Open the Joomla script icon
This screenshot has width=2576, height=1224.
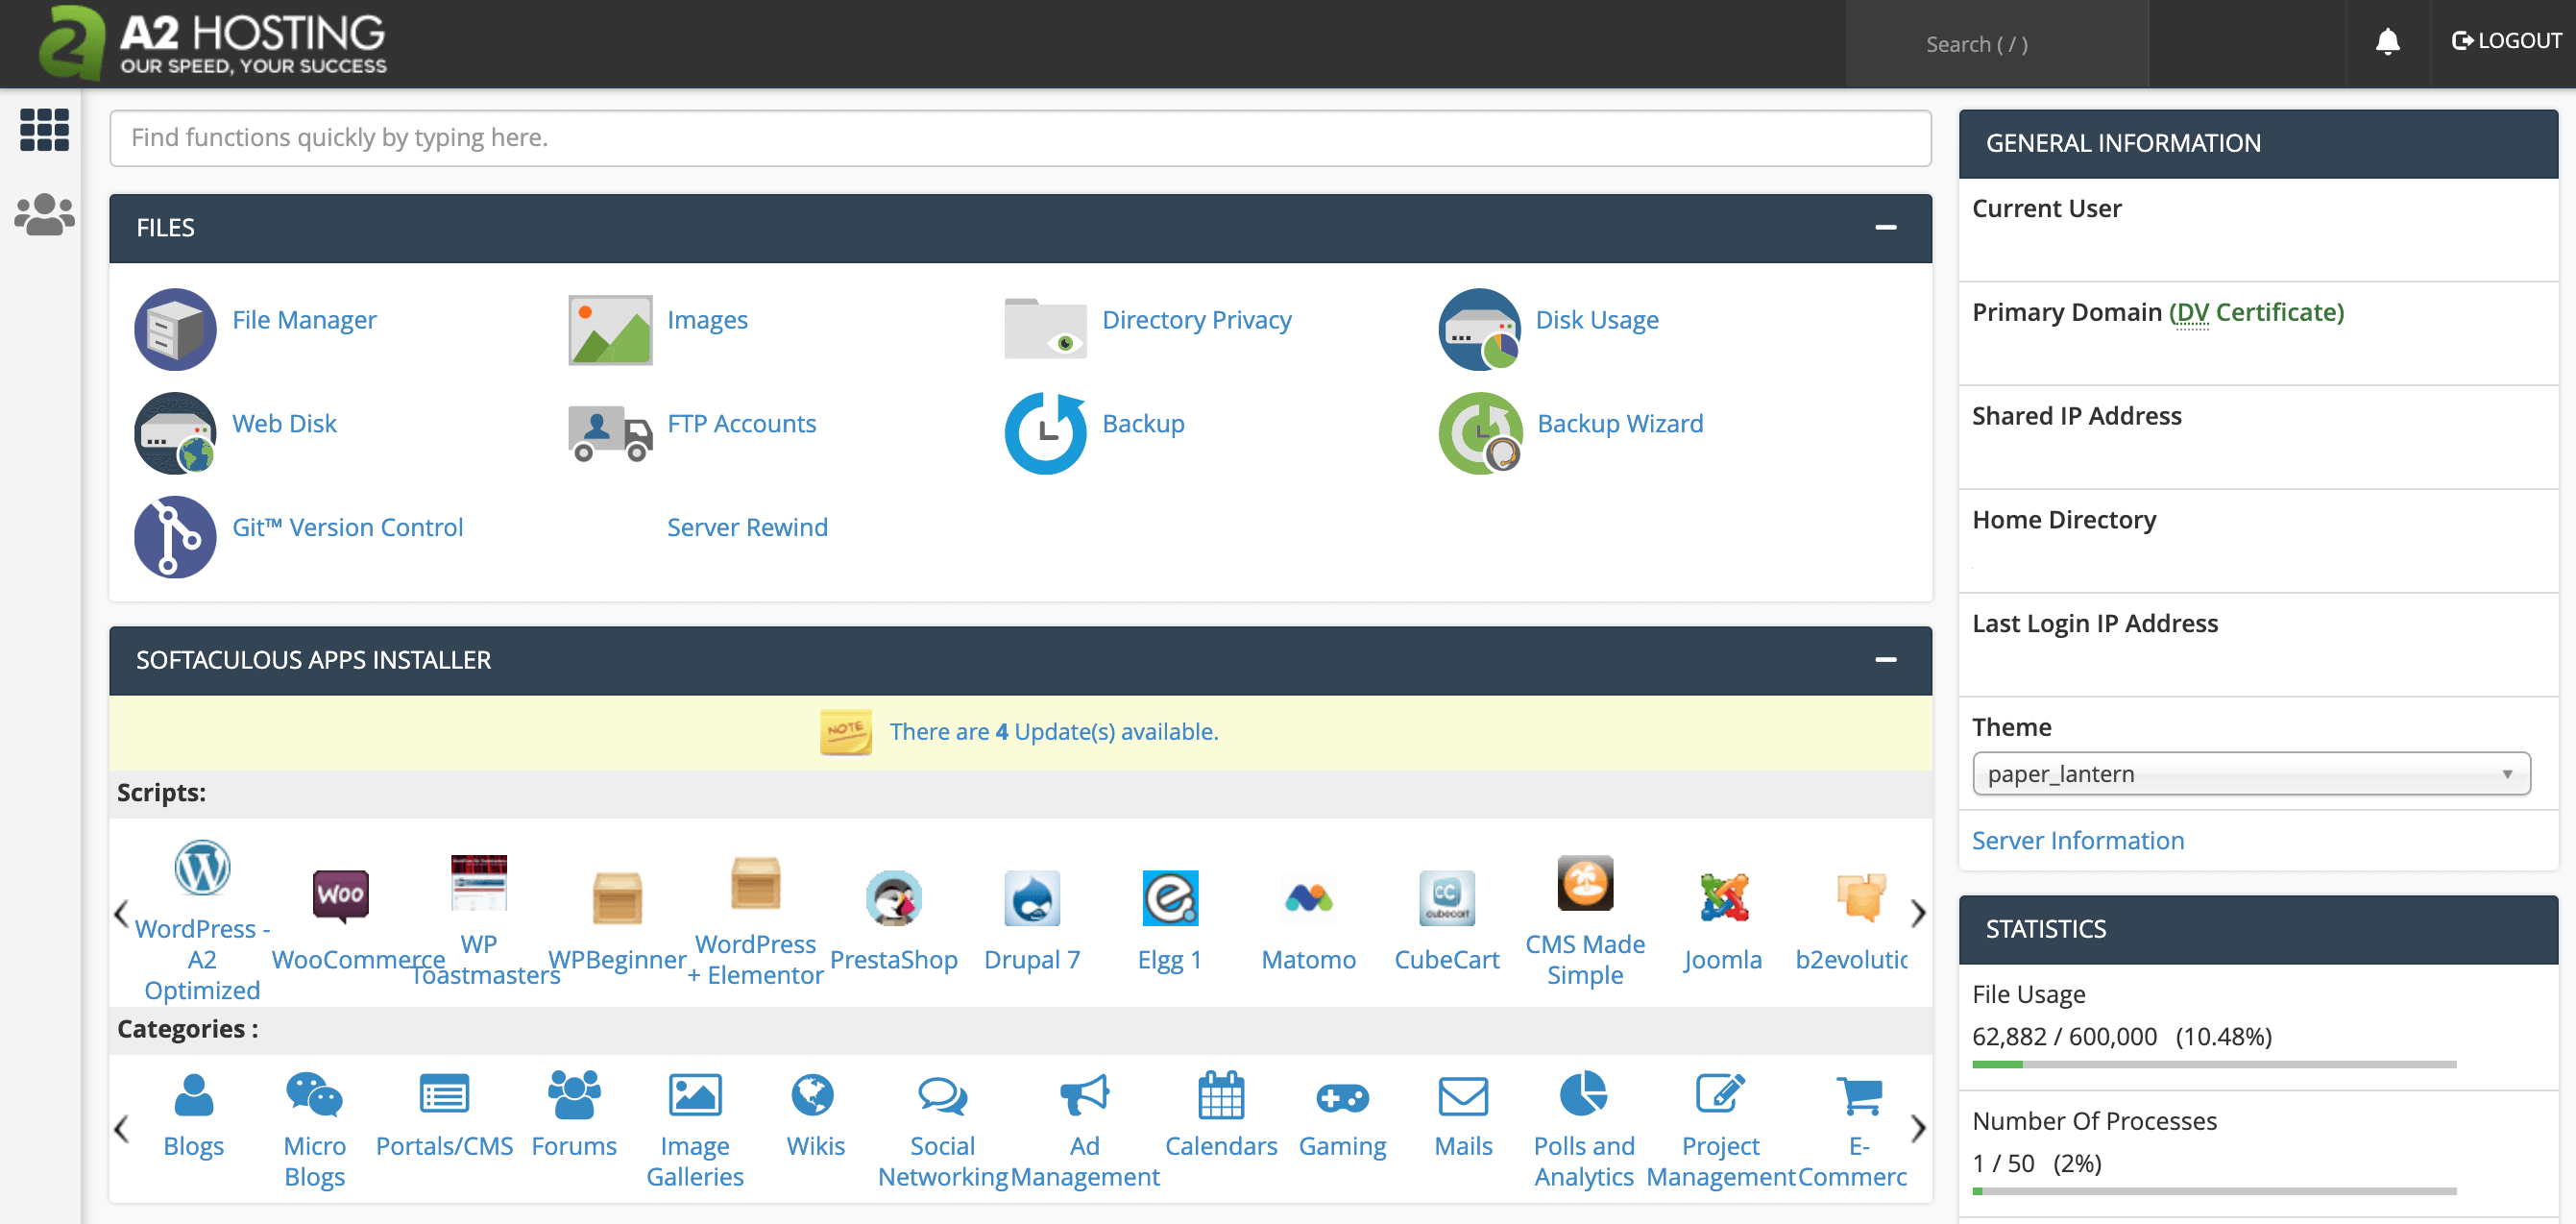coord(1722,897)
